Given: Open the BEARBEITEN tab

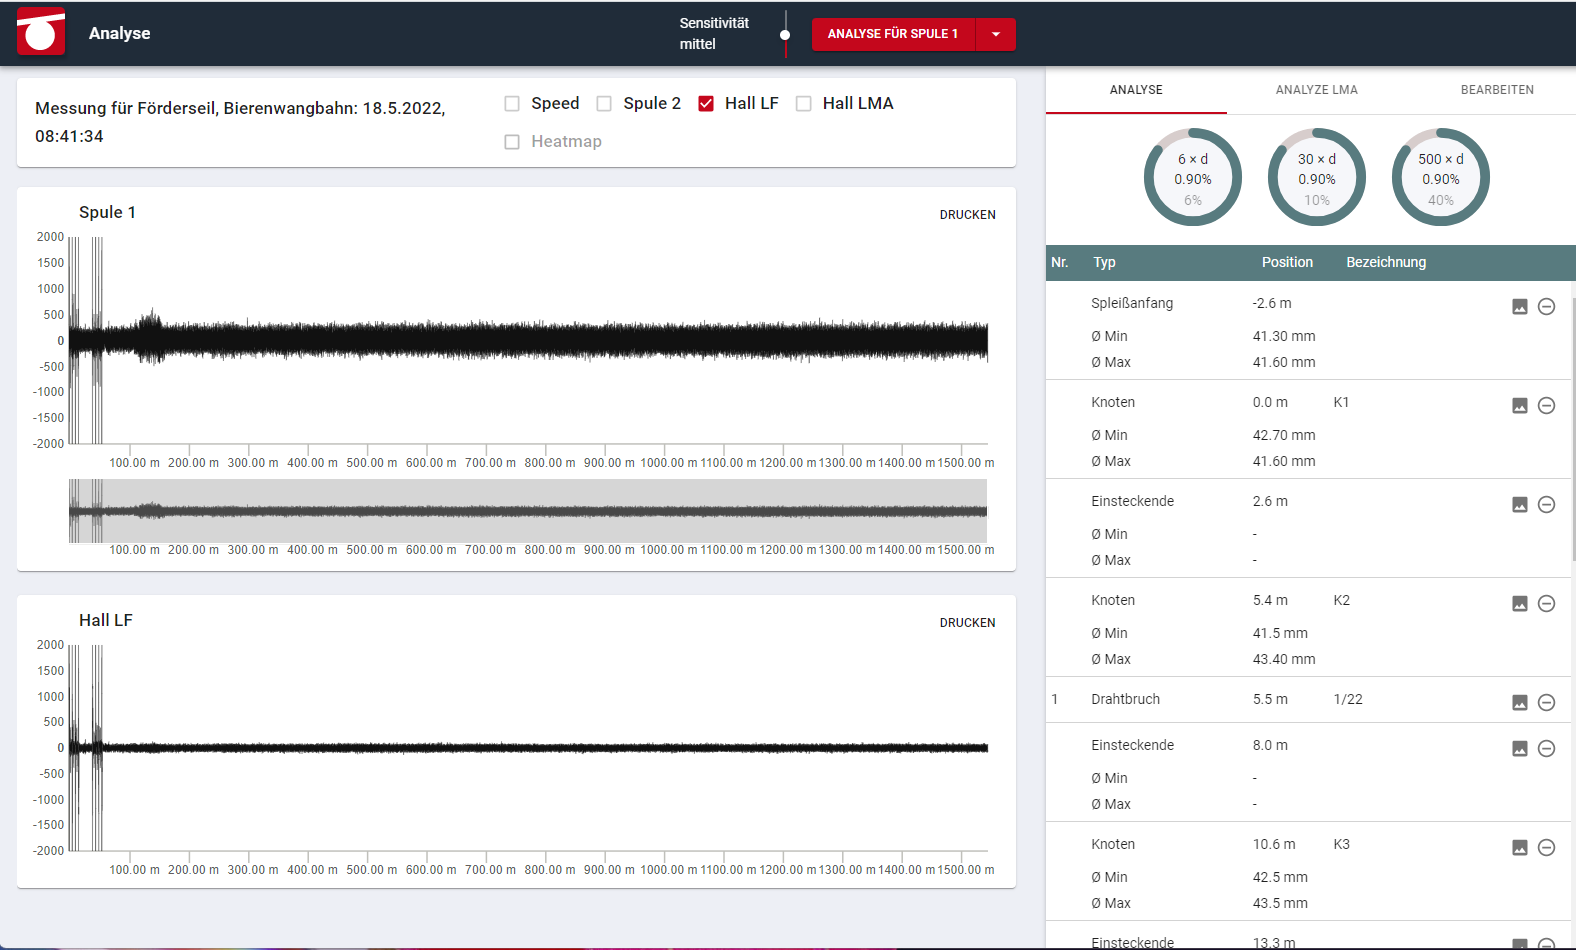Looking at the screenshot, I should [1496, 90].
